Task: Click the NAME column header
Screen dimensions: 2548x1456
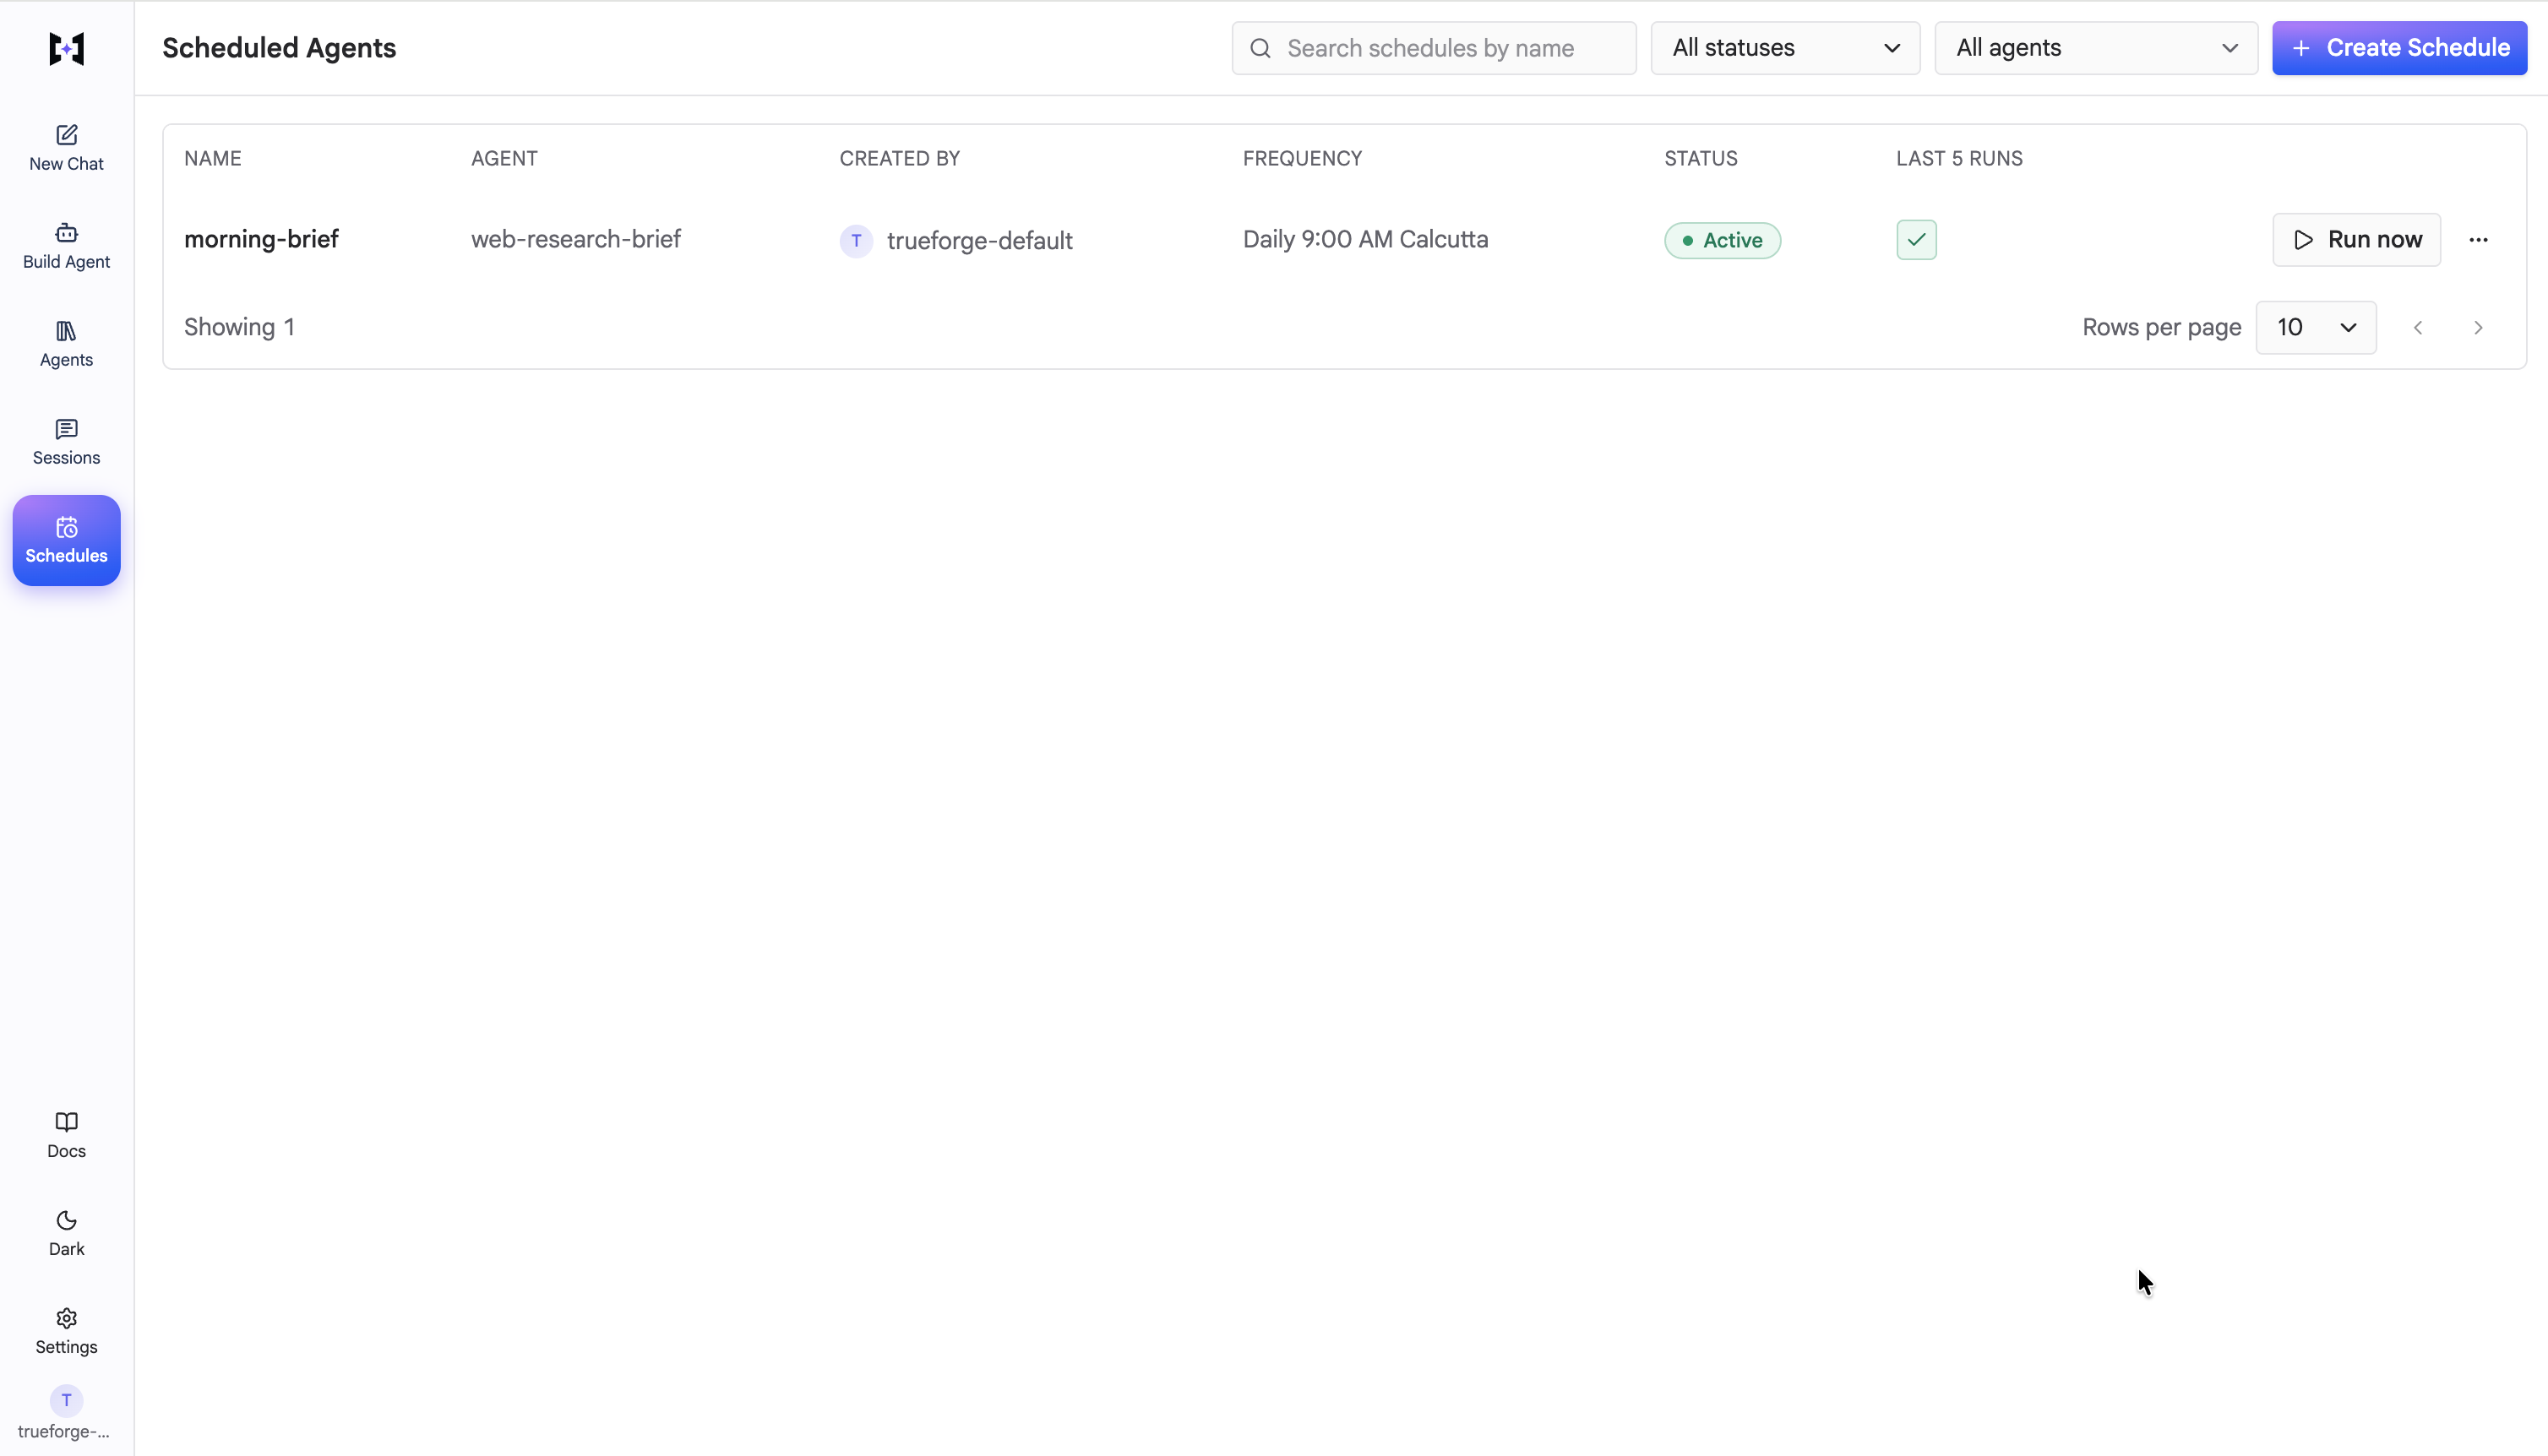Action: tap(213, 158)
